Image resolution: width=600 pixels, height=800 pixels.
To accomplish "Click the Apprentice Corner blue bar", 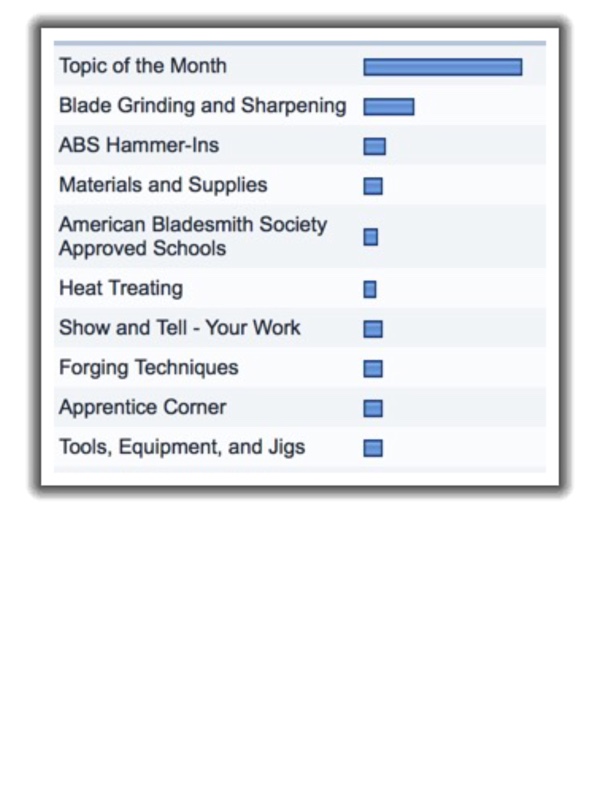I will [x=373, y=409].
